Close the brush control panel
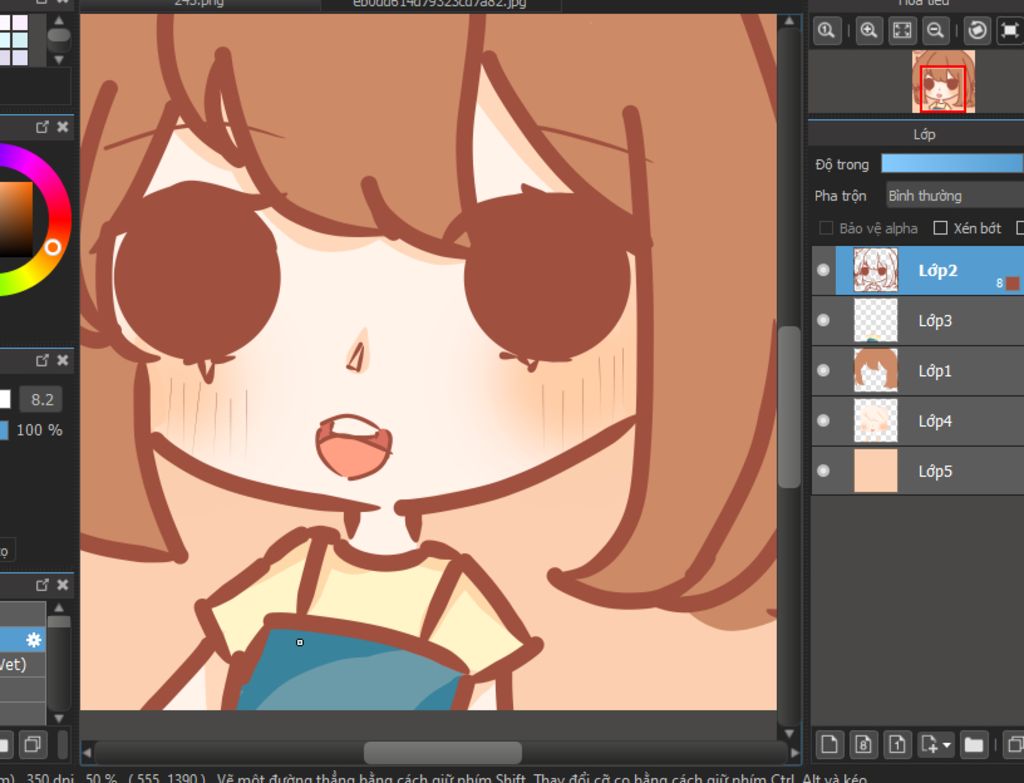The width and height of the screenshot is (1024, 783). 63,360
